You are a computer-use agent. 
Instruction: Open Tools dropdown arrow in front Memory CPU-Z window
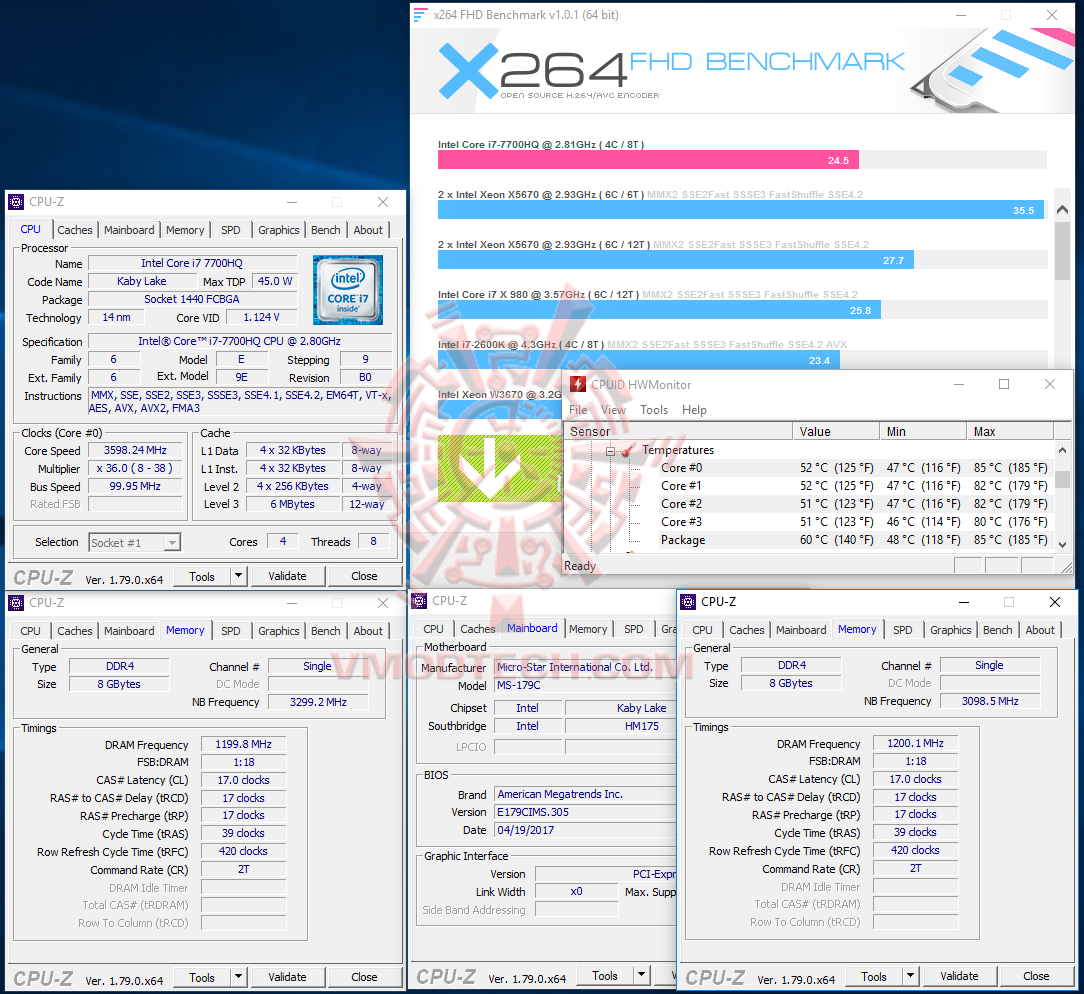click(x=910, y=975)
